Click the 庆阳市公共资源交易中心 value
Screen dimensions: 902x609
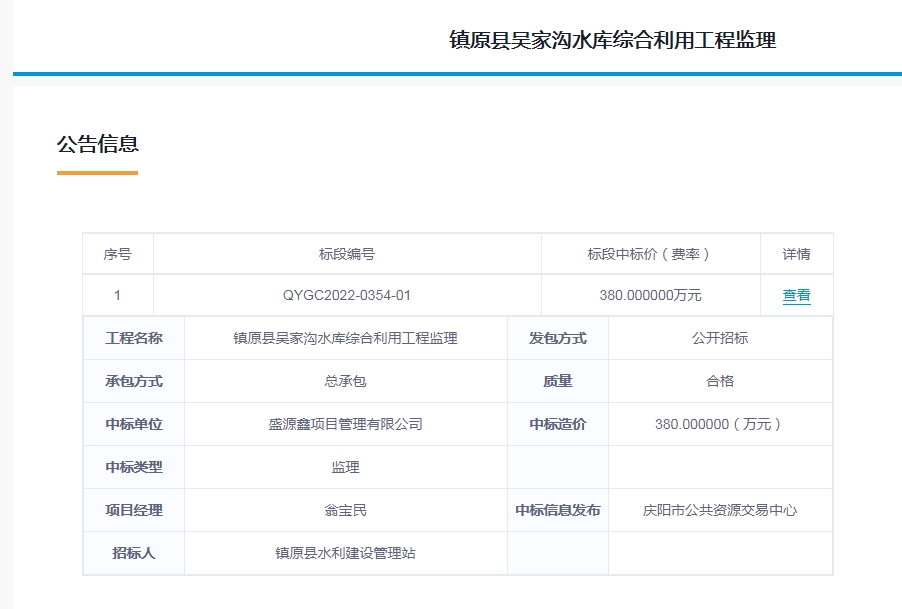(720, 510)
